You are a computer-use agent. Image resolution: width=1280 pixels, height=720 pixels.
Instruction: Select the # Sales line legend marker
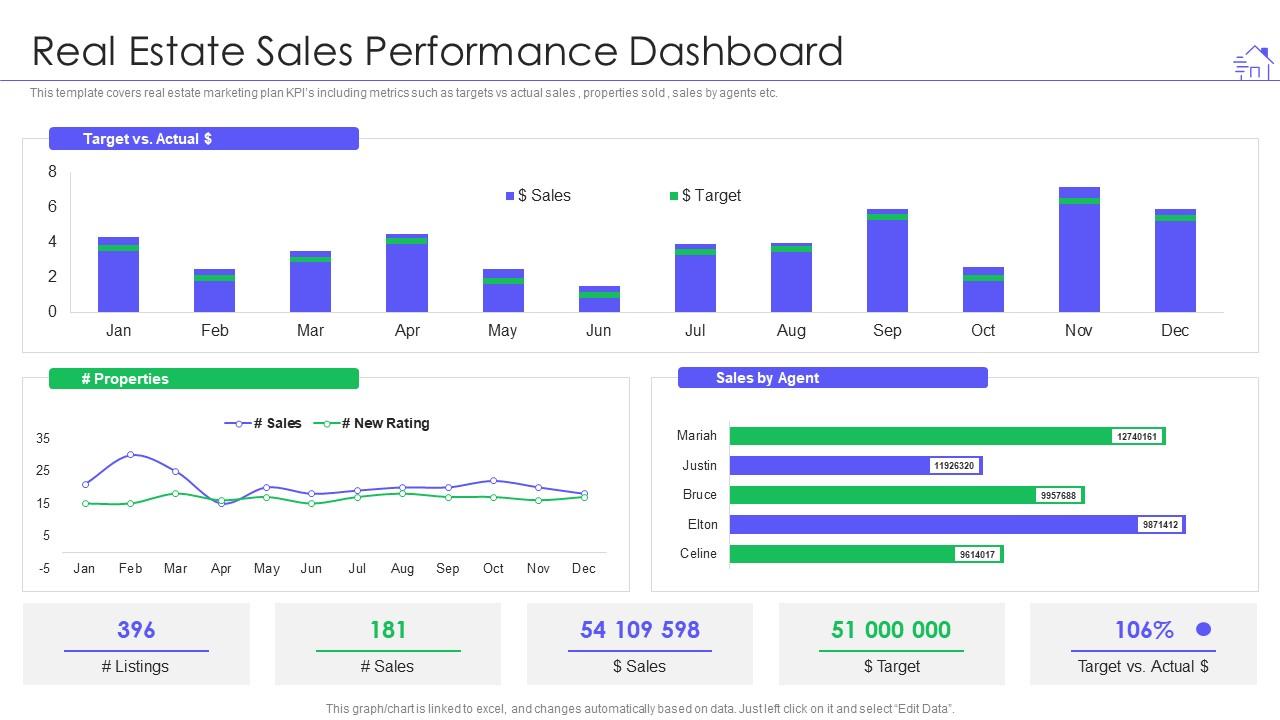point(238,424)
